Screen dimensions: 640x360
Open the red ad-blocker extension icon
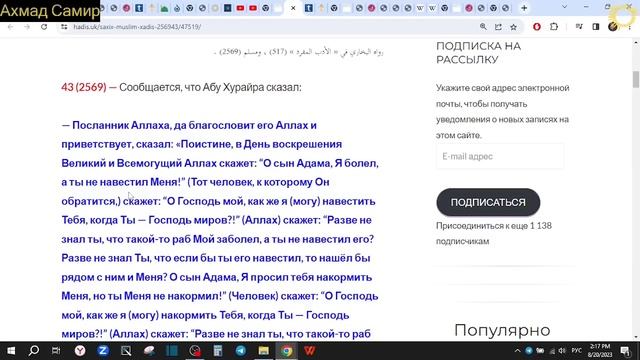coord(537,27)
